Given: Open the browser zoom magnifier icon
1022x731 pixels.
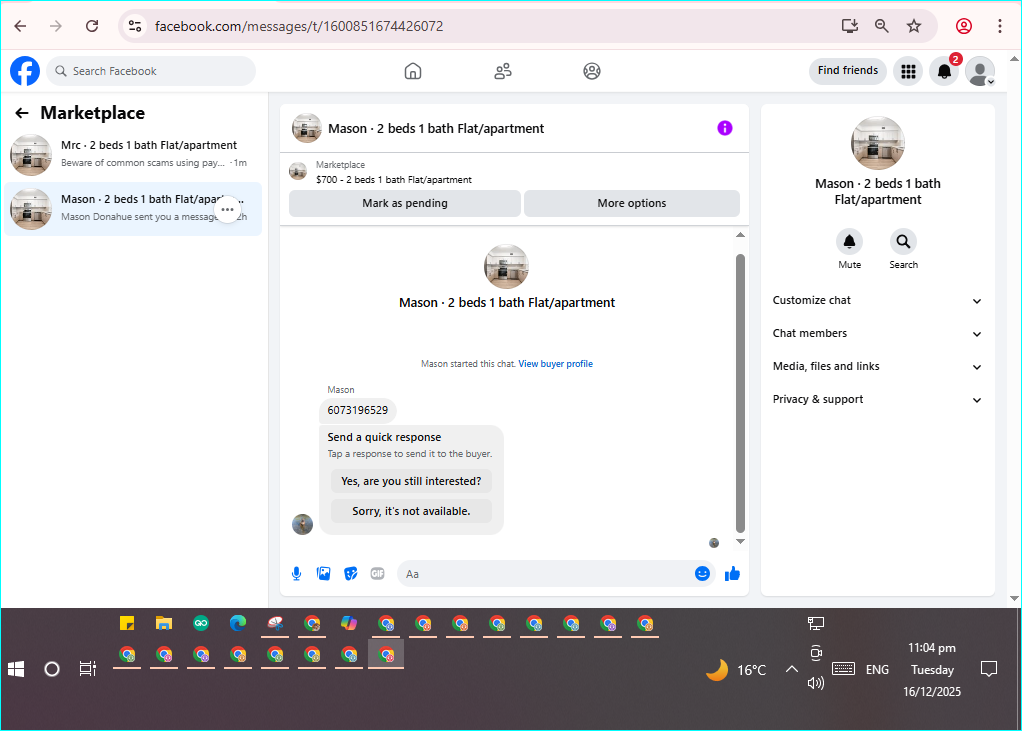Looking at the screenshot, I should click(x=881, y=26).
